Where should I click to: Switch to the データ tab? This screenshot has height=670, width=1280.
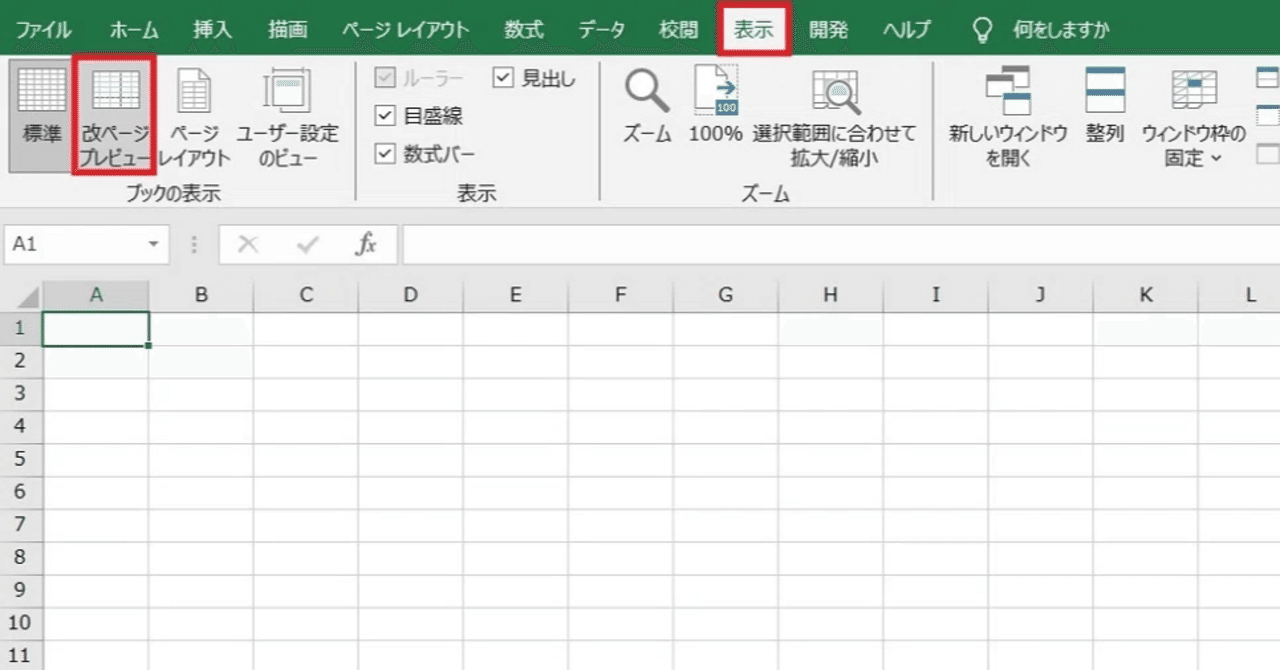(602, 29)
